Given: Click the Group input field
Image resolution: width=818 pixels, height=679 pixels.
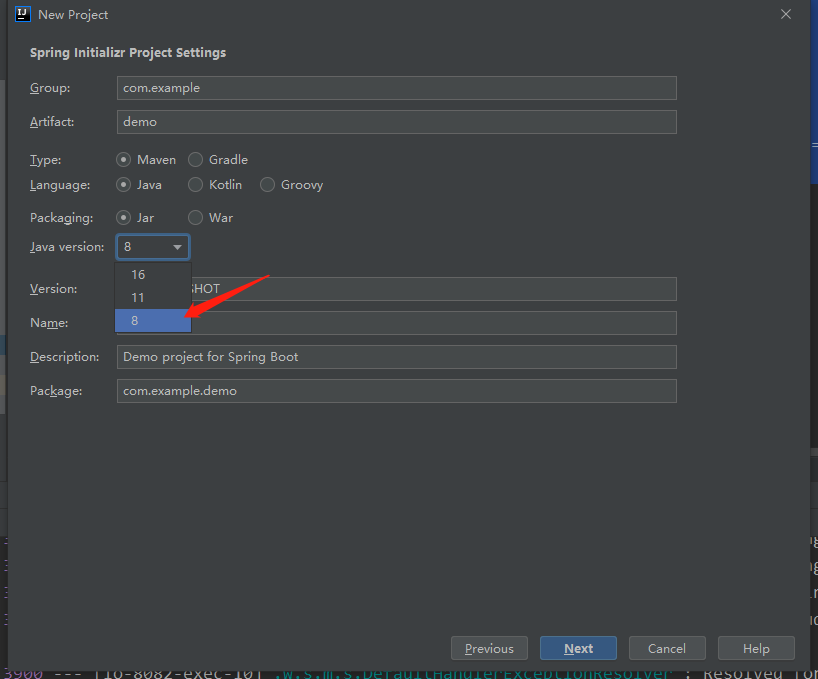Looking at the screenshot, I should click(396, 88).
